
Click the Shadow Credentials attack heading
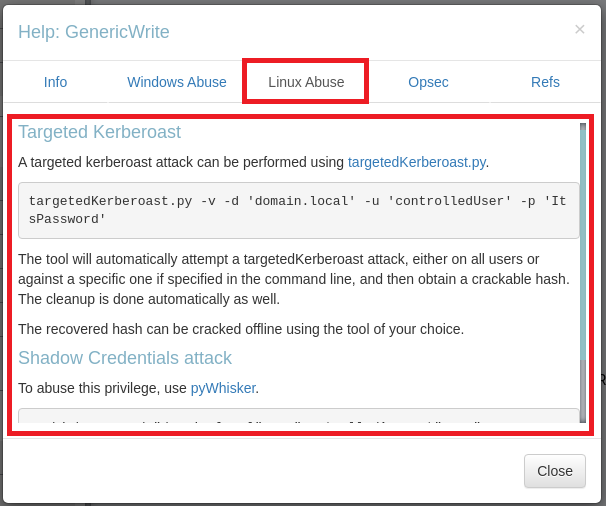[125, 358]
